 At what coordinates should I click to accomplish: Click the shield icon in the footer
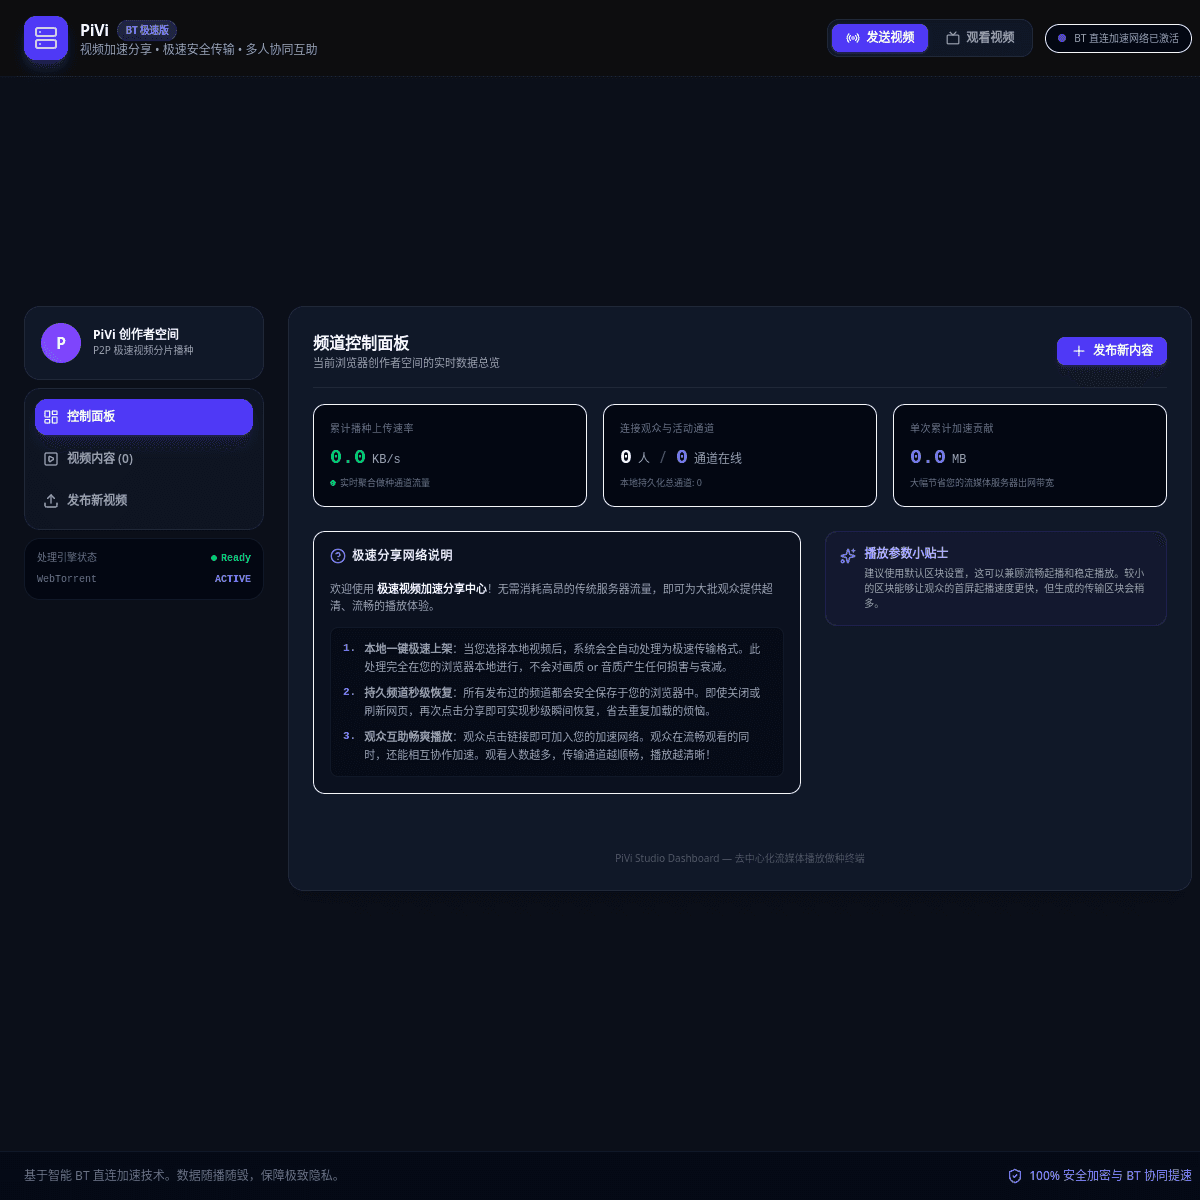point(1015,1176)
